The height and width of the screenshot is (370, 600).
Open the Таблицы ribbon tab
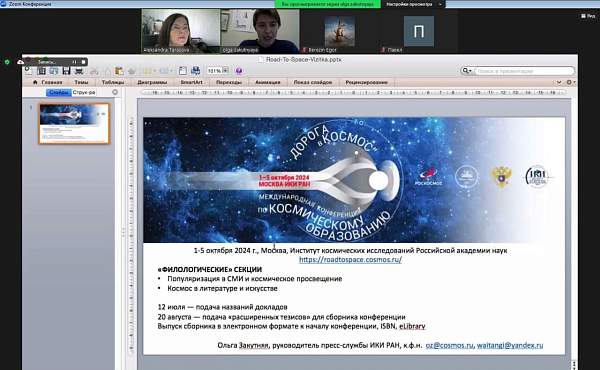(x=113, y=82)
